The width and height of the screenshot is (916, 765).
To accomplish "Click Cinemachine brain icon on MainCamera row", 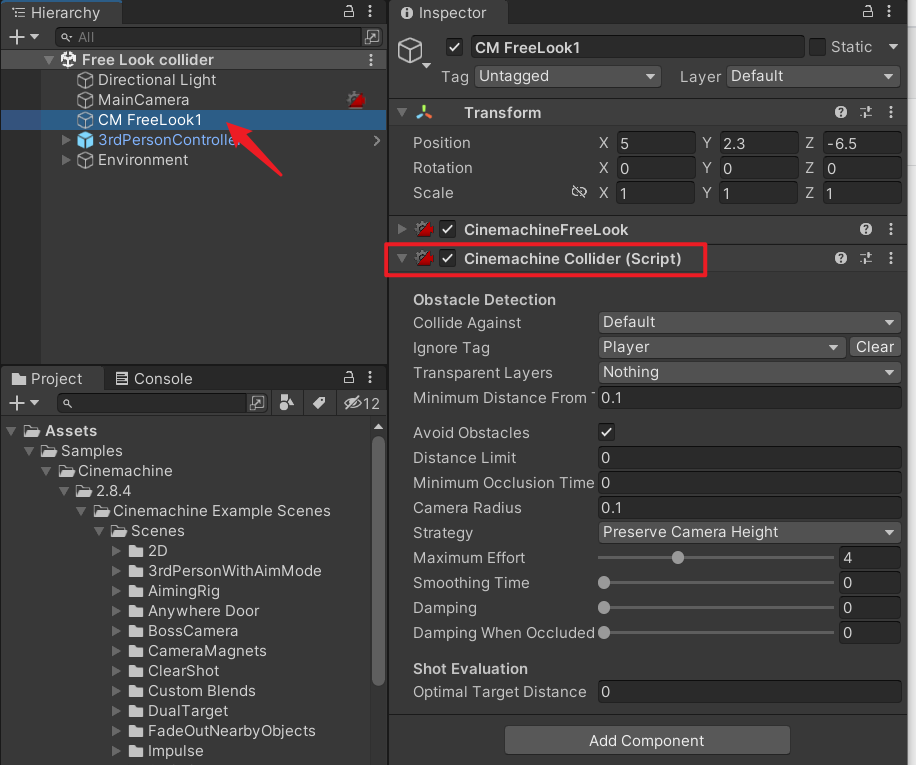I will pos(356,100).
